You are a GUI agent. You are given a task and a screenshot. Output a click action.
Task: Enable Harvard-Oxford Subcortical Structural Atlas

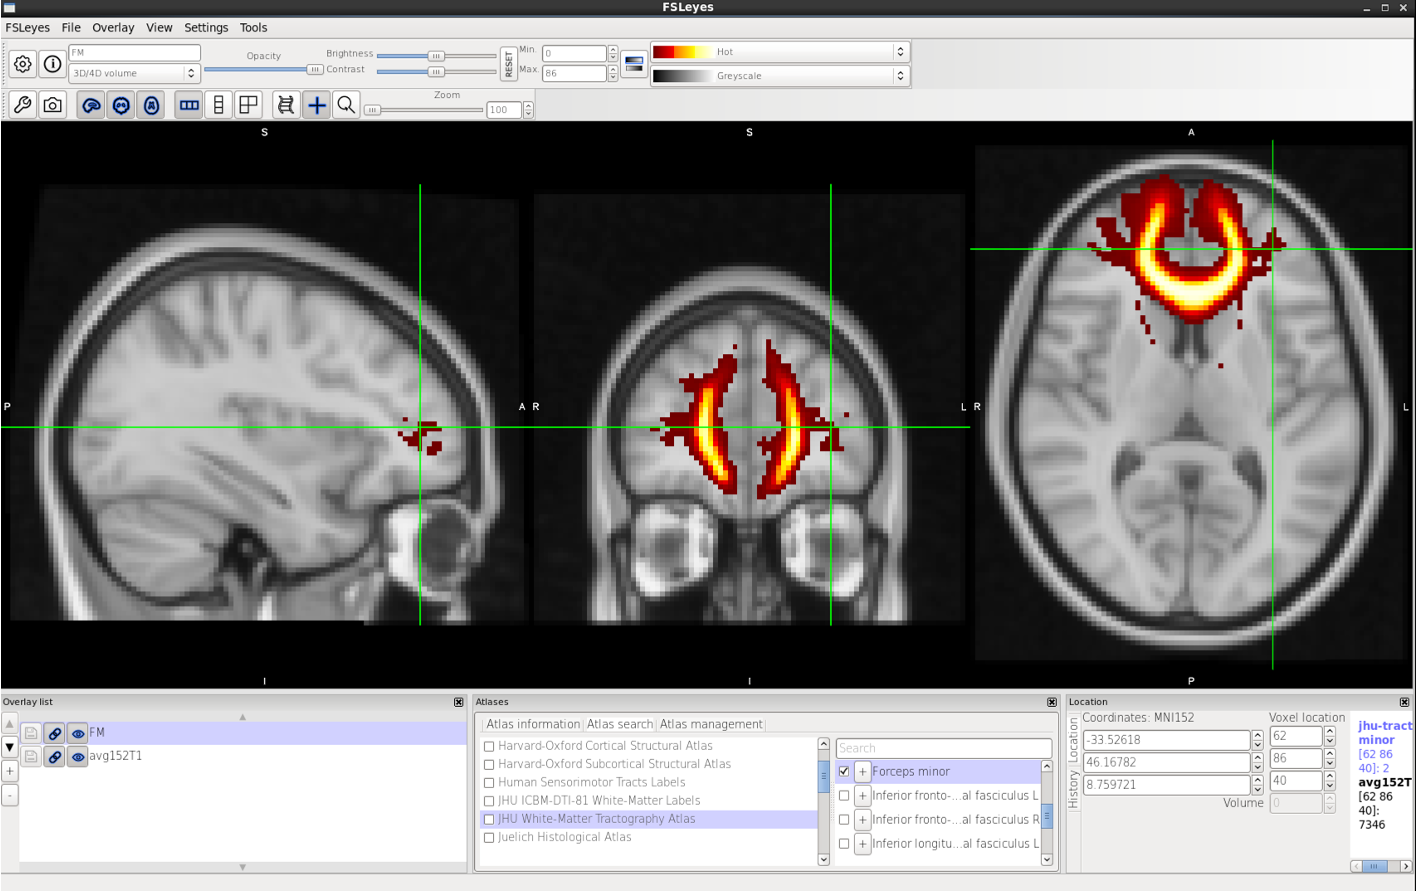tap(489, 764)
